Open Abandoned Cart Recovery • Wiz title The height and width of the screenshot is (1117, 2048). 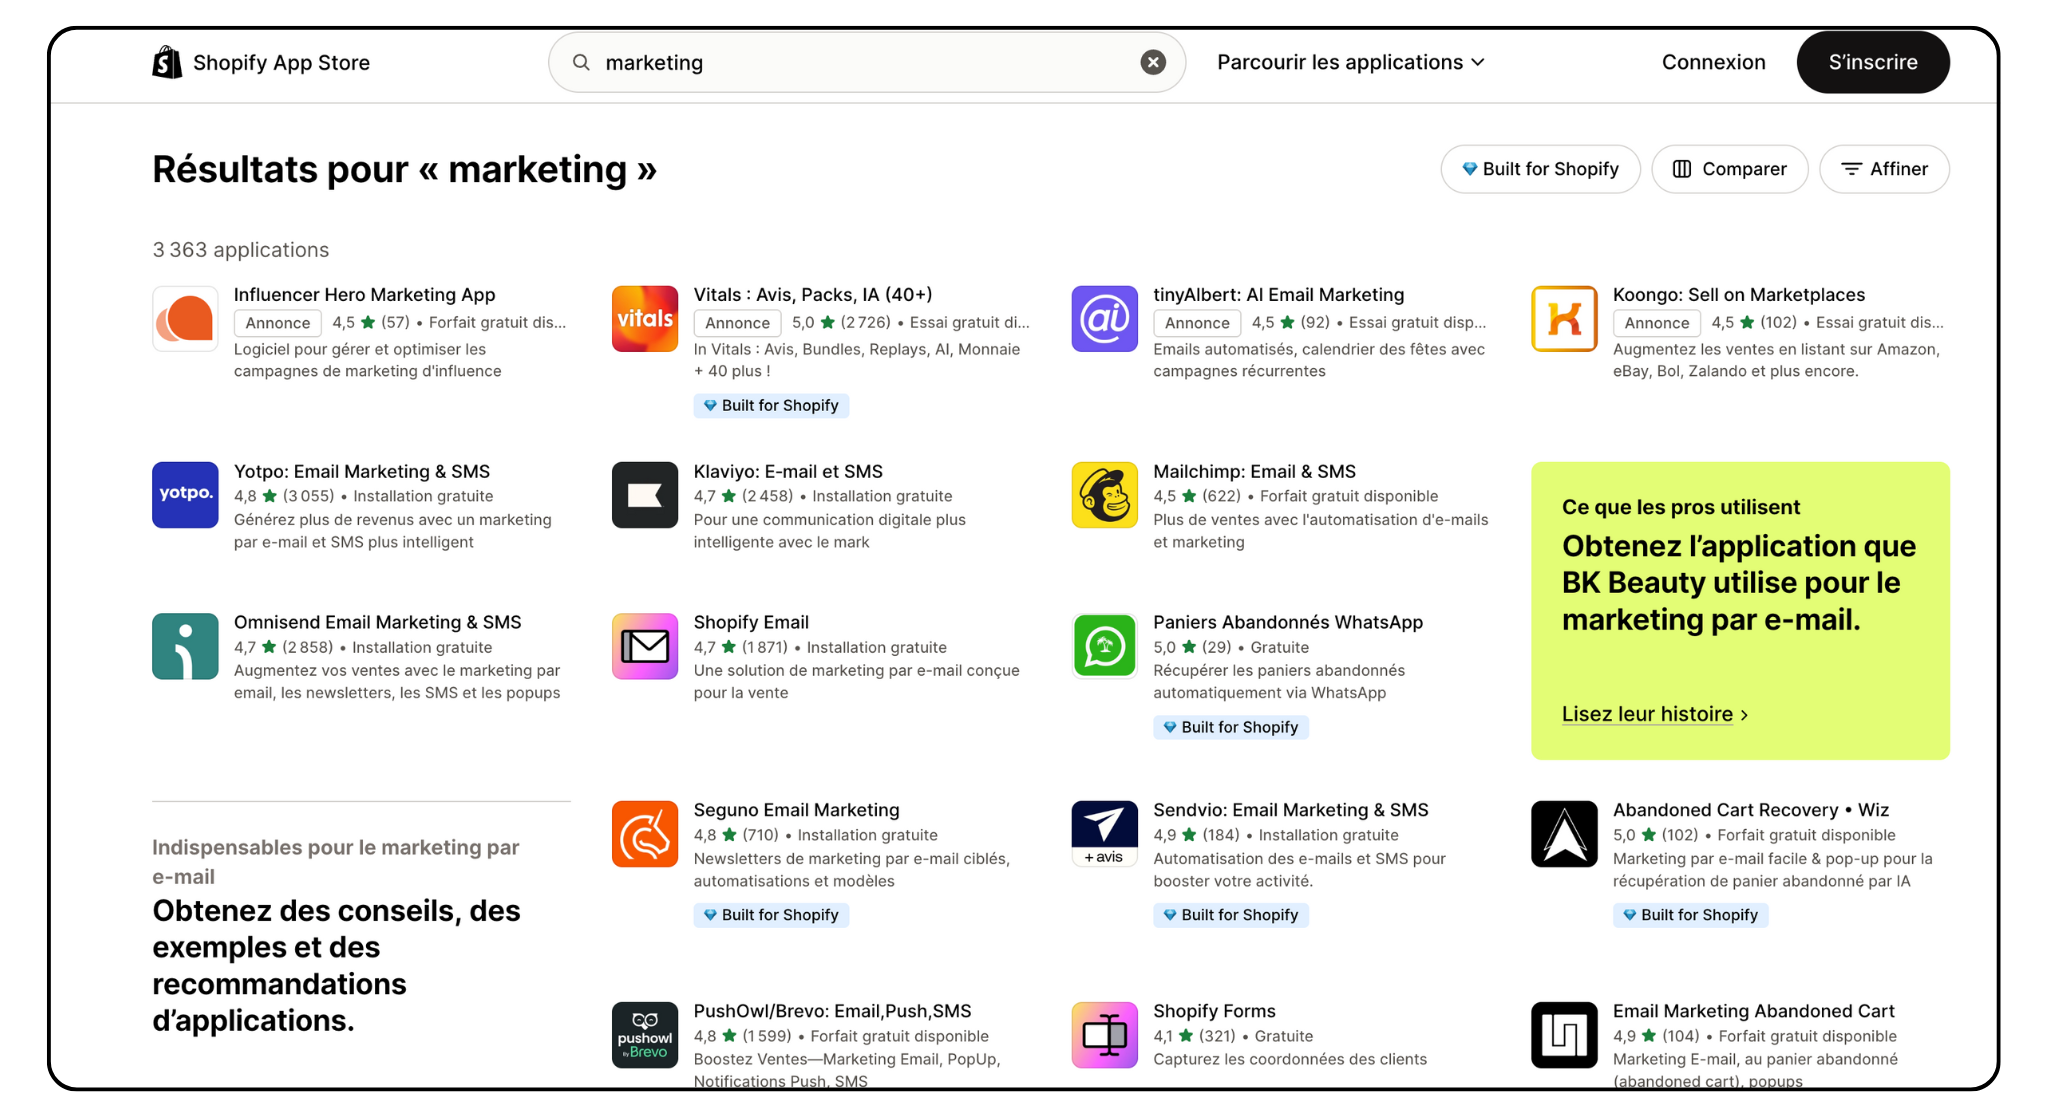click(x=1750, y=810)
